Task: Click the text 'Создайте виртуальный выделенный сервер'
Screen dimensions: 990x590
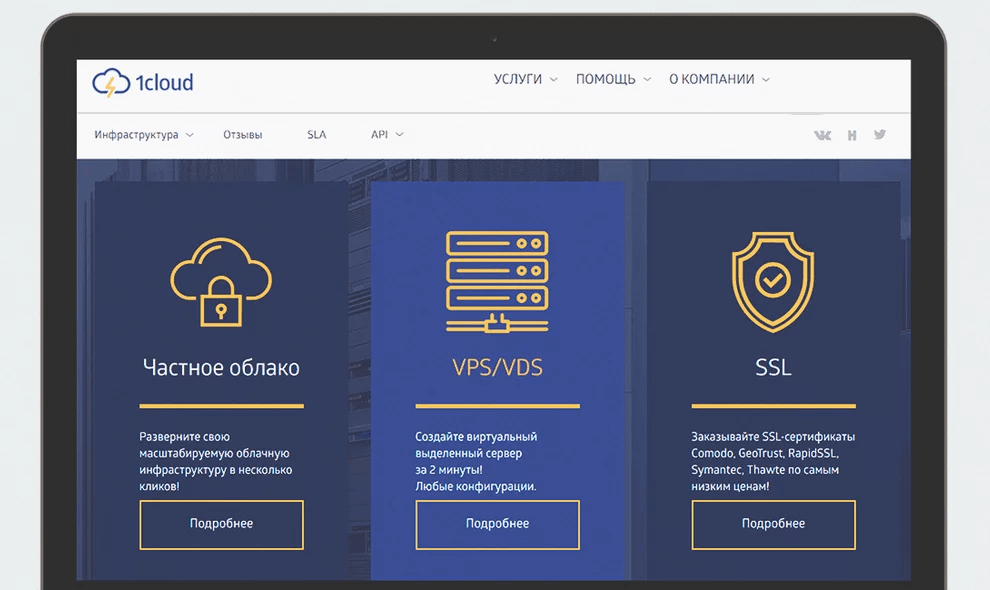Action: [476, 445]
